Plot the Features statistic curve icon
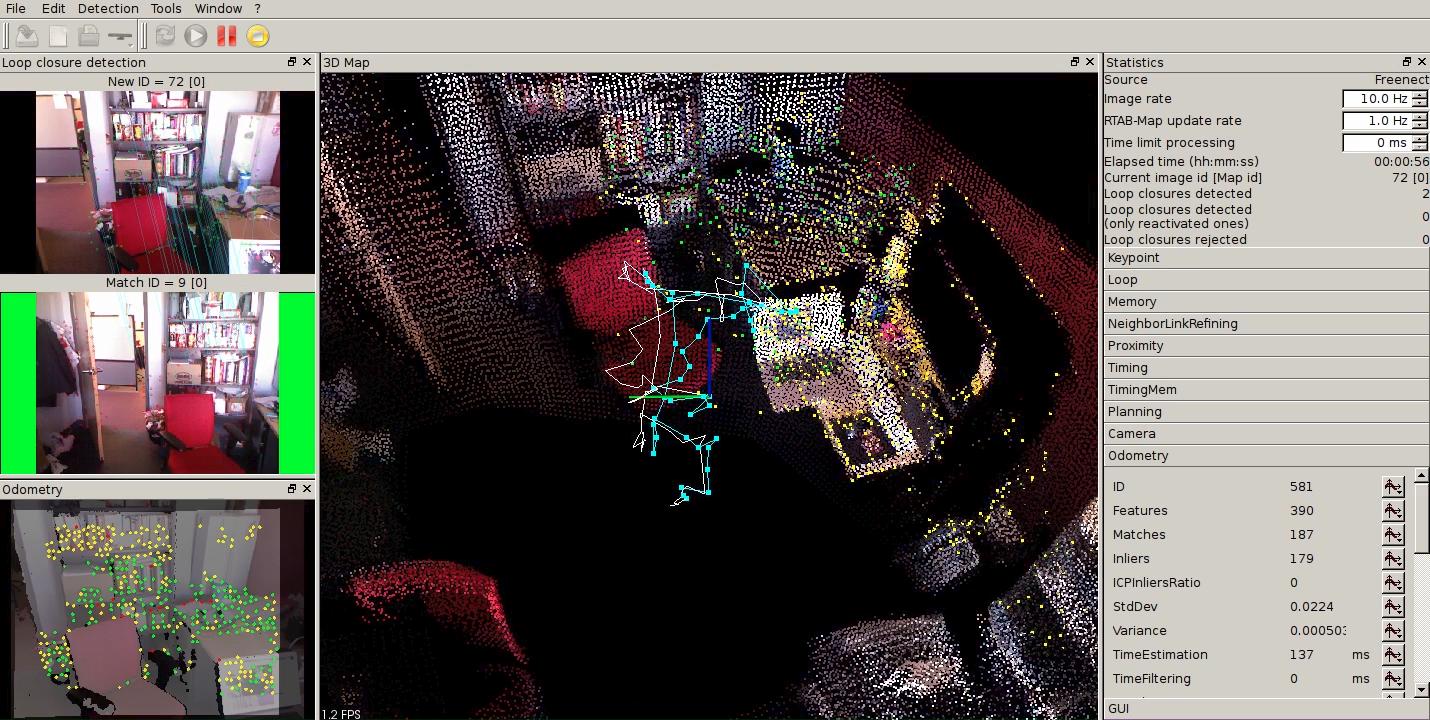The width and height of the screenshot is (1430, 720). click(x=1392, y=511)
